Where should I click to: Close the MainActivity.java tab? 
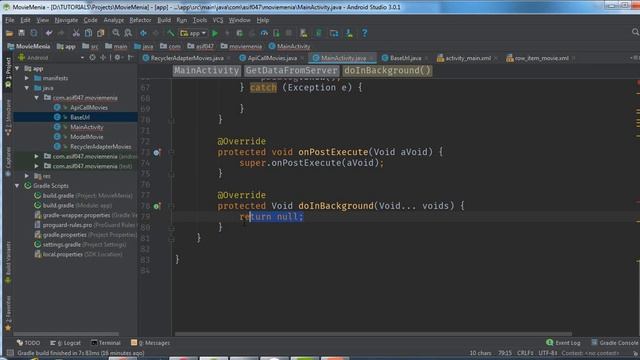pos(371,58)
